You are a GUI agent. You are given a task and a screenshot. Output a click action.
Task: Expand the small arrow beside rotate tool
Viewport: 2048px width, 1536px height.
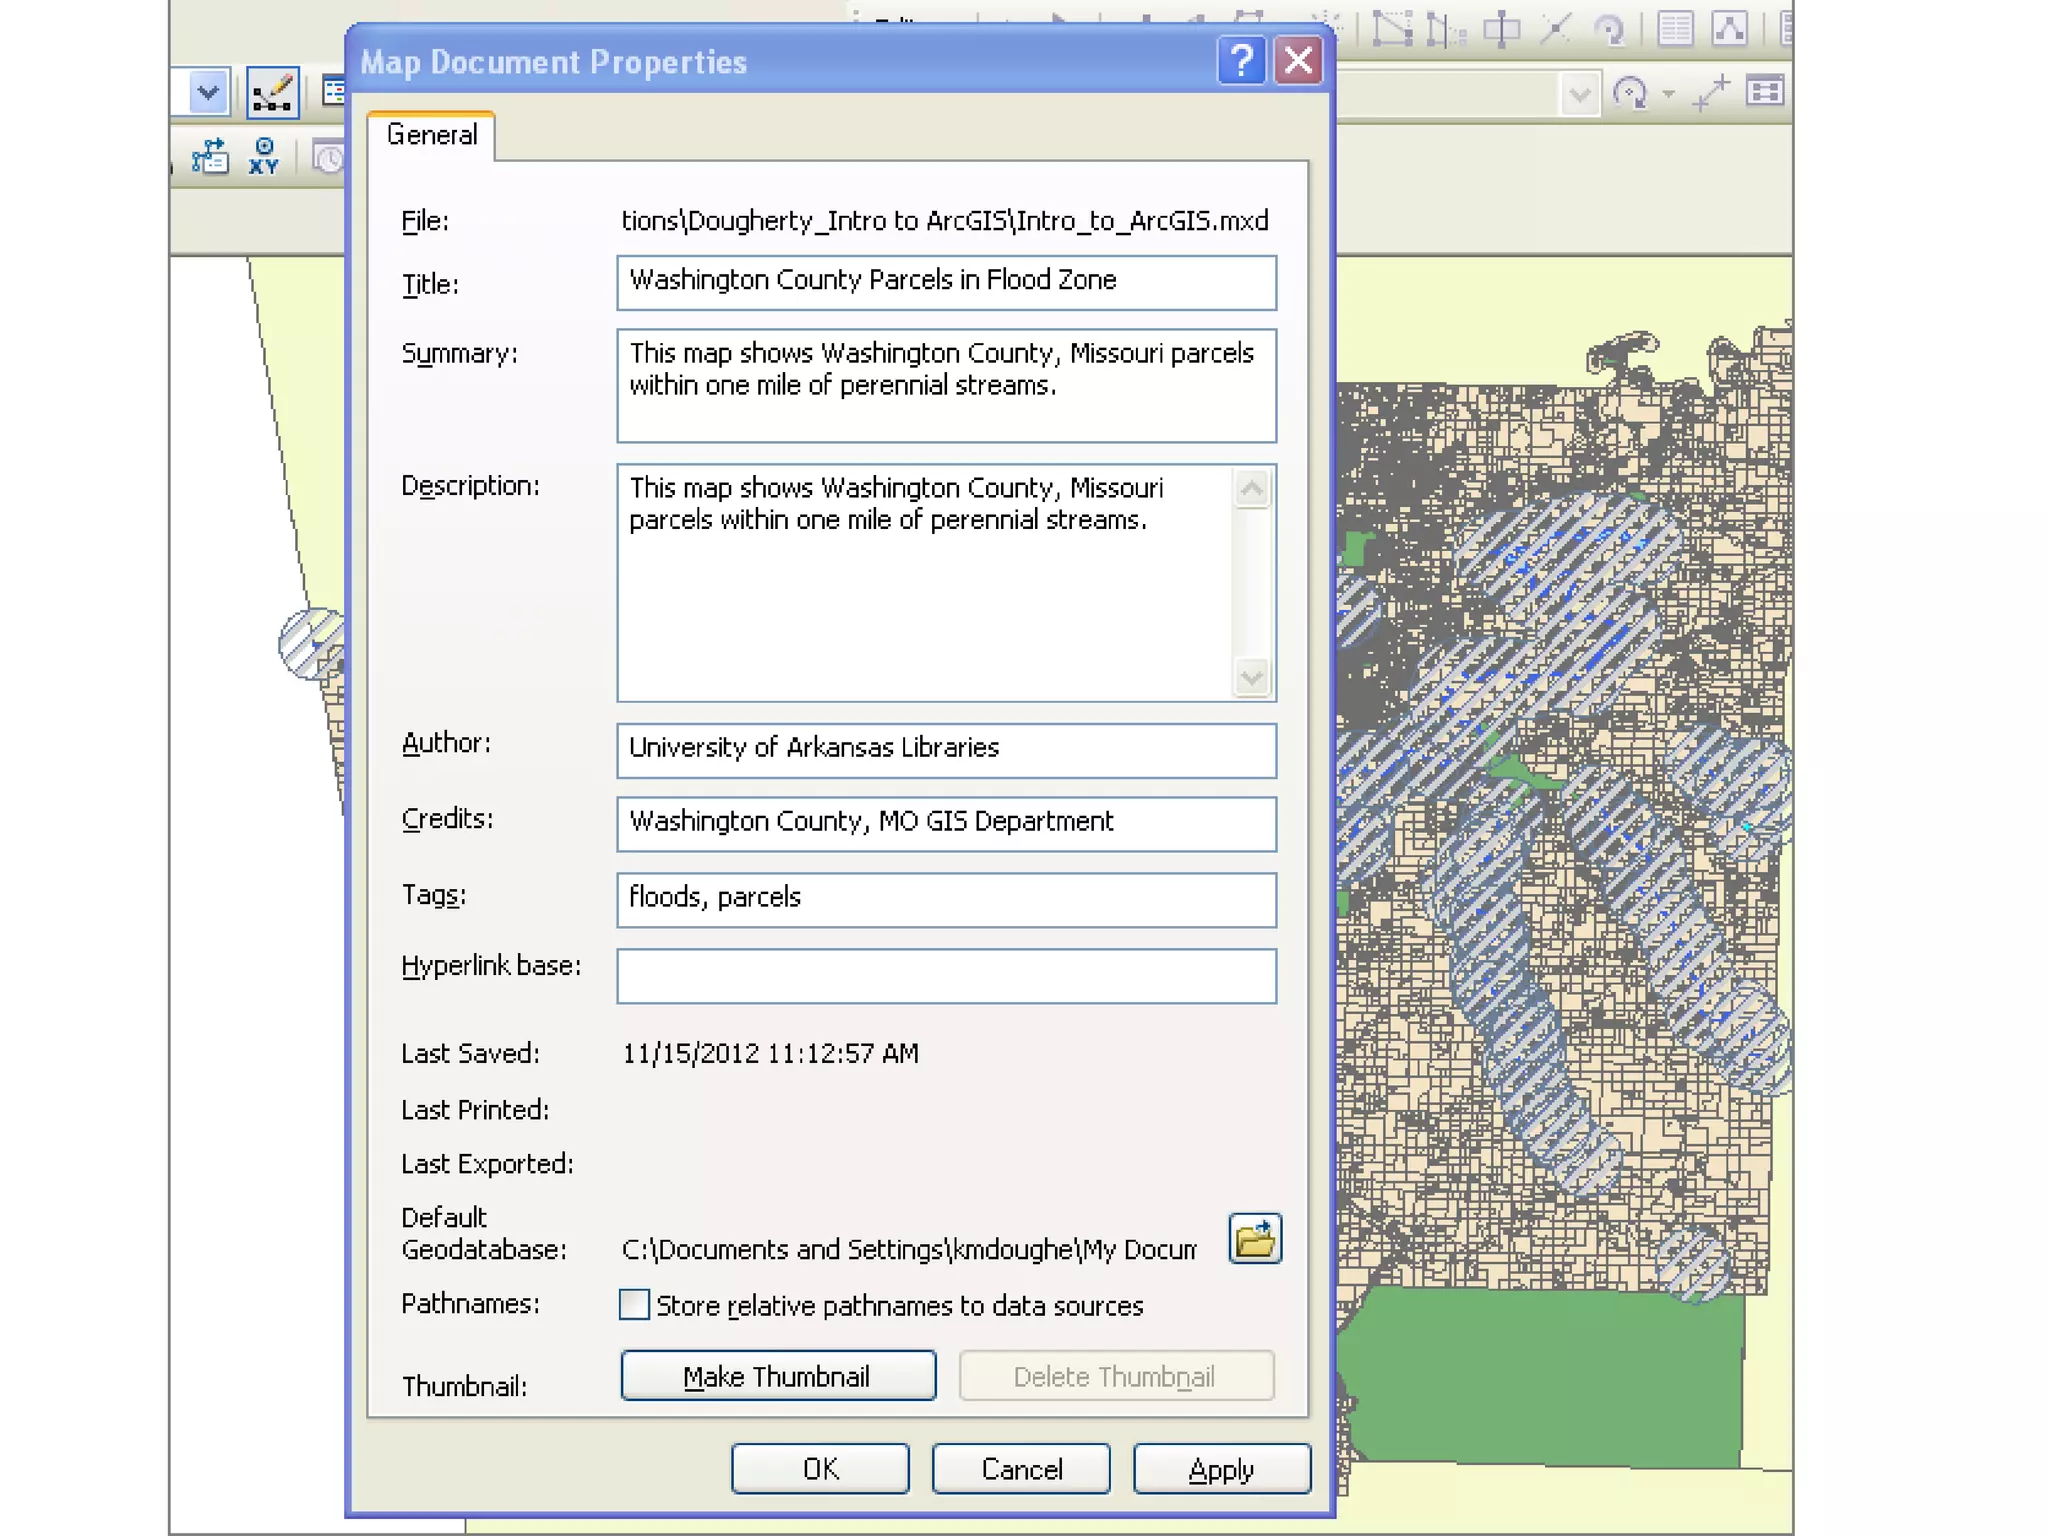pos(1668,94)
